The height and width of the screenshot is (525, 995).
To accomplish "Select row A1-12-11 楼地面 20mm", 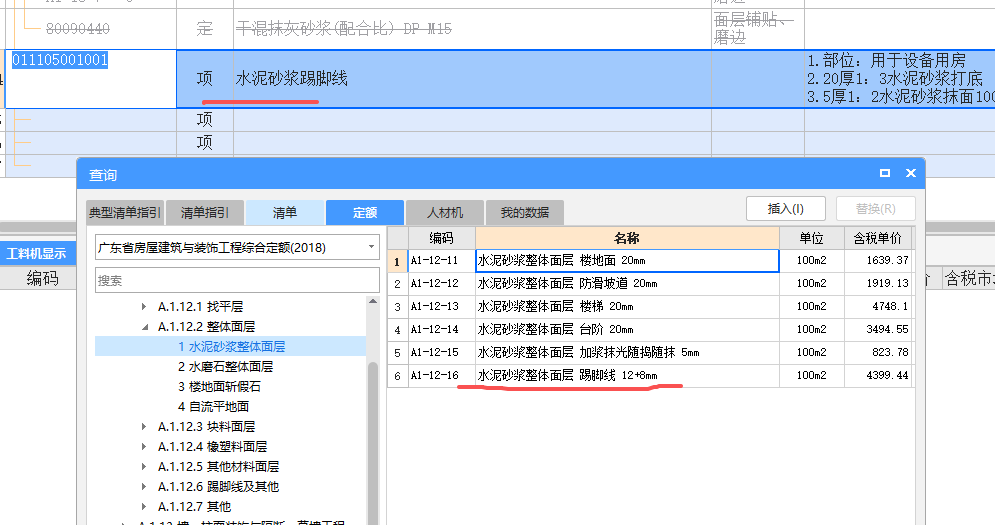I will pyautogui.click(x=650, y=261).
